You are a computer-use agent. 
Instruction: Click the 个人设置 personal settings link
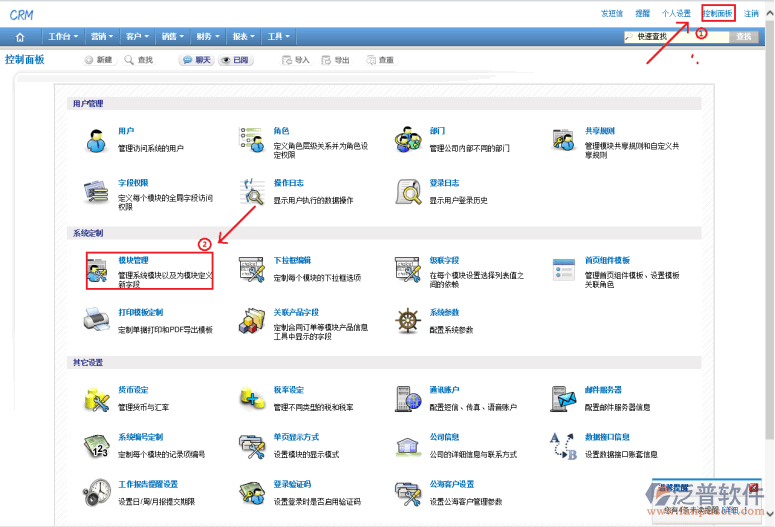[676, 13]
